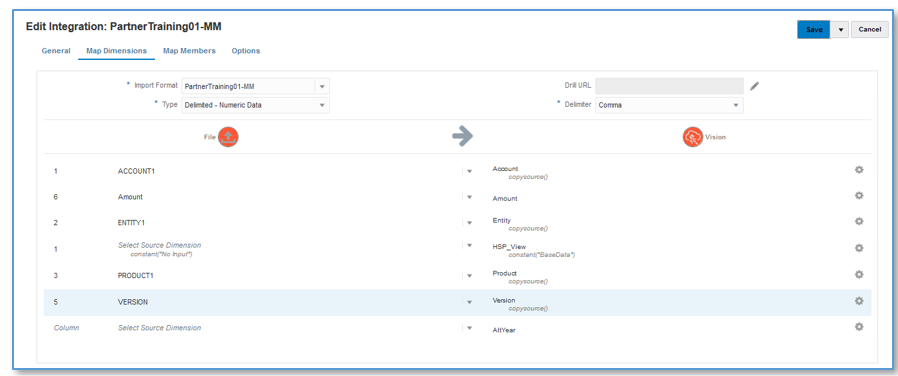This screenshot has width=898, height=376.
Task: Open HSP_View row gear settings
Action: (858, 248)
